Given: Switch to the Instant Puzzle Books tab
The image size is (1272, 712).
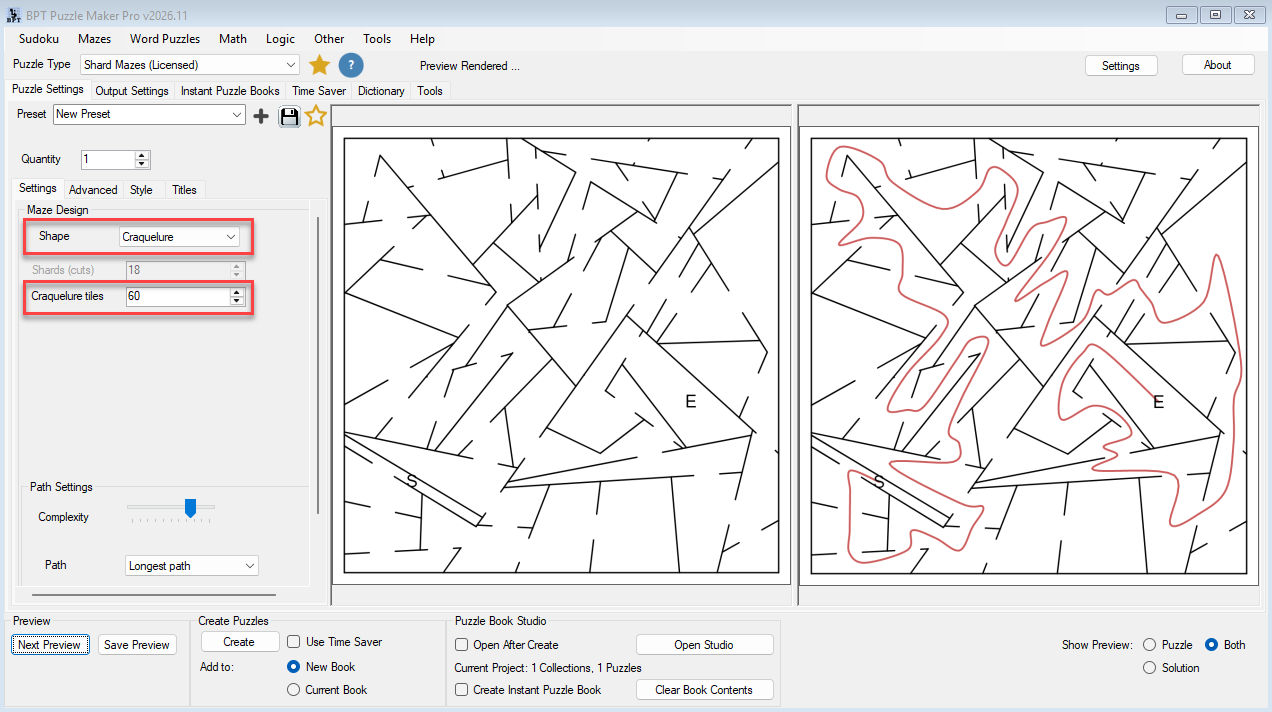Looking at the screenshot, I should pos(230,91).
